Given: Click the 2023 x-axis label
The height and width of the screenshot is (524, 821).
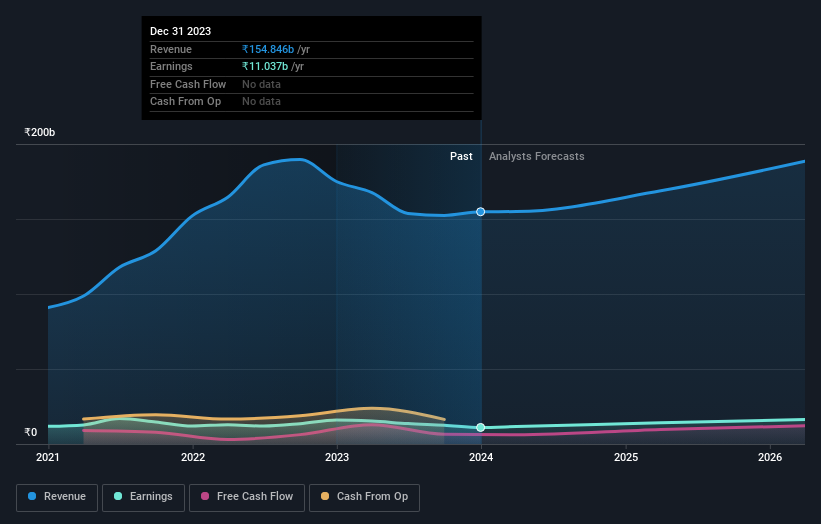Looking at the screenshot, I should [337, 457].
